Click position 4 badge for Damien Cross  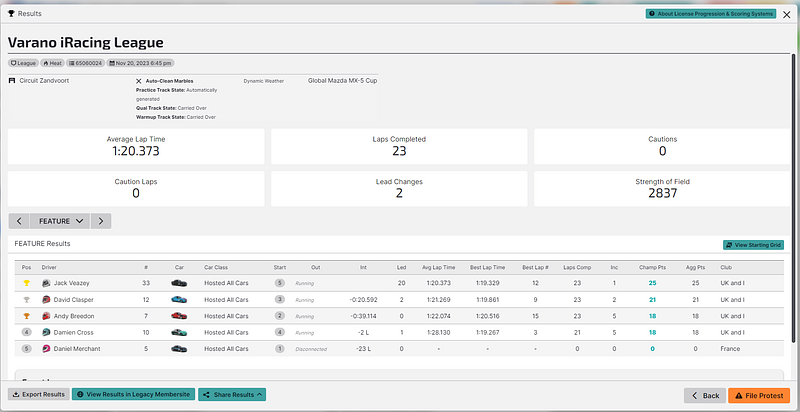coord(27,332)
